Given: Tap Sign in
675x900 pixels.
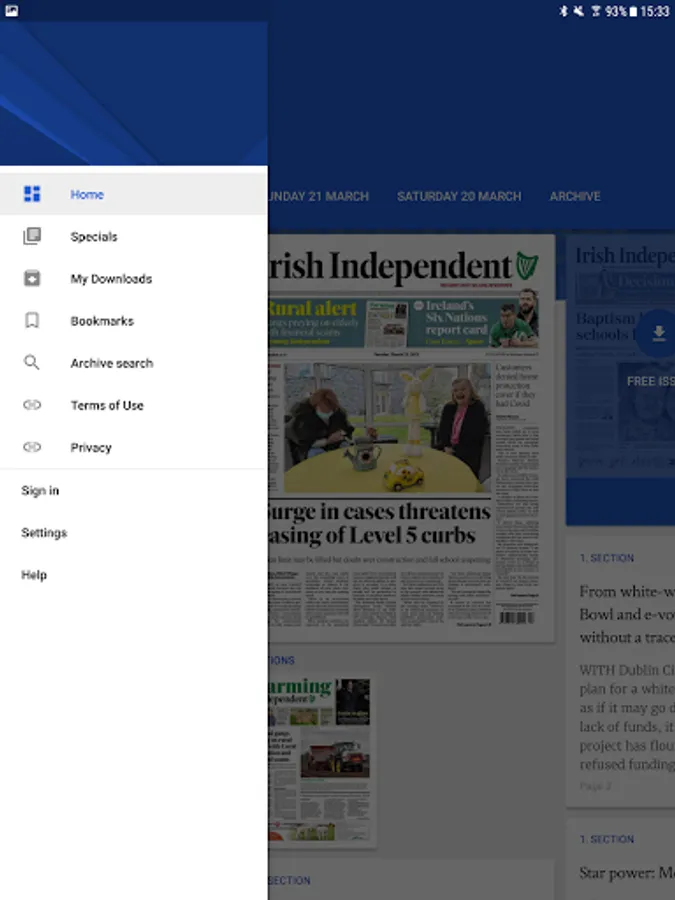Looking at the screenshot, I should pos(134,490).
